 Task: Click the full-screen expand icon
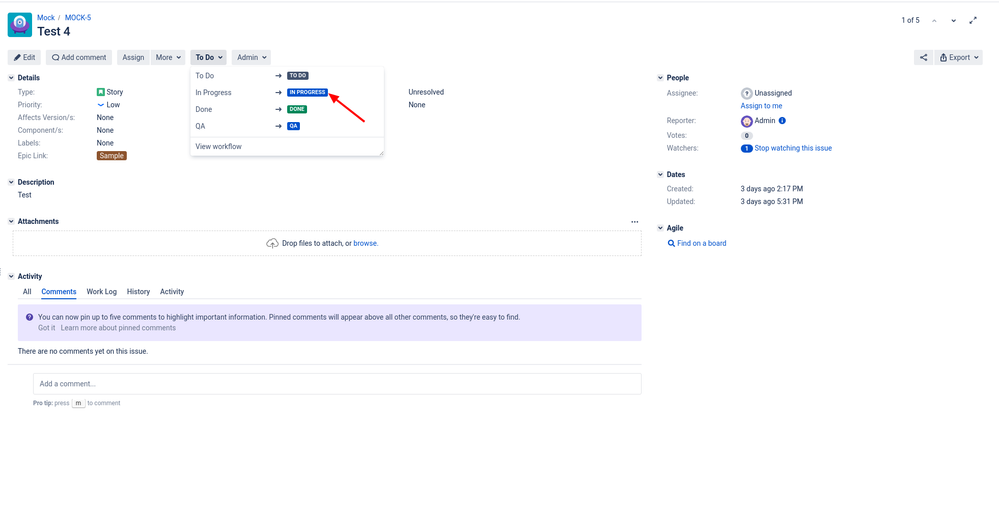(973, 20)
